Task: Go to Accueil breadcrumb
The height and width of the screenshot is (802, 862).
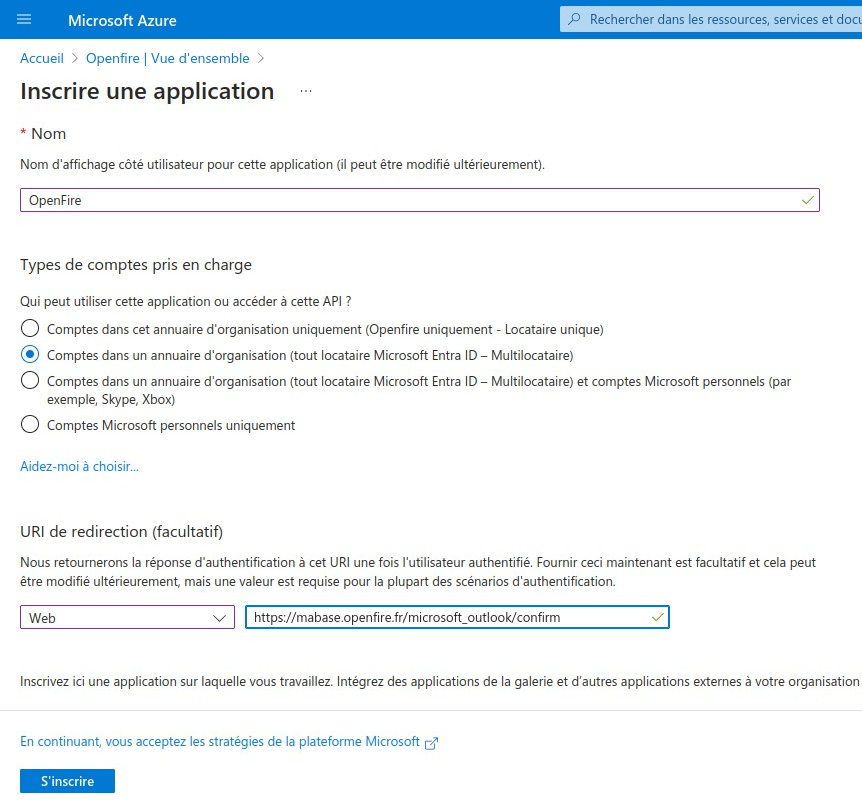Action: pyautogui.click(x=42, y=58)
